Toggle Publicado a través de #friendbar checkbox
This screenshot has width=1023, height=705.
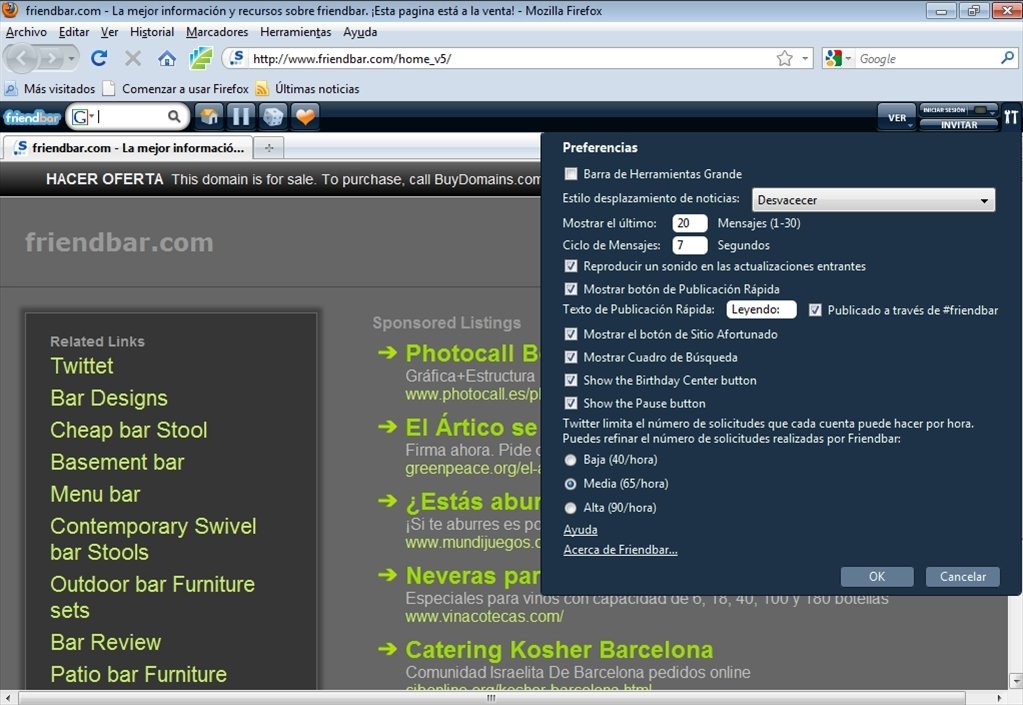[x=815, y=310]
